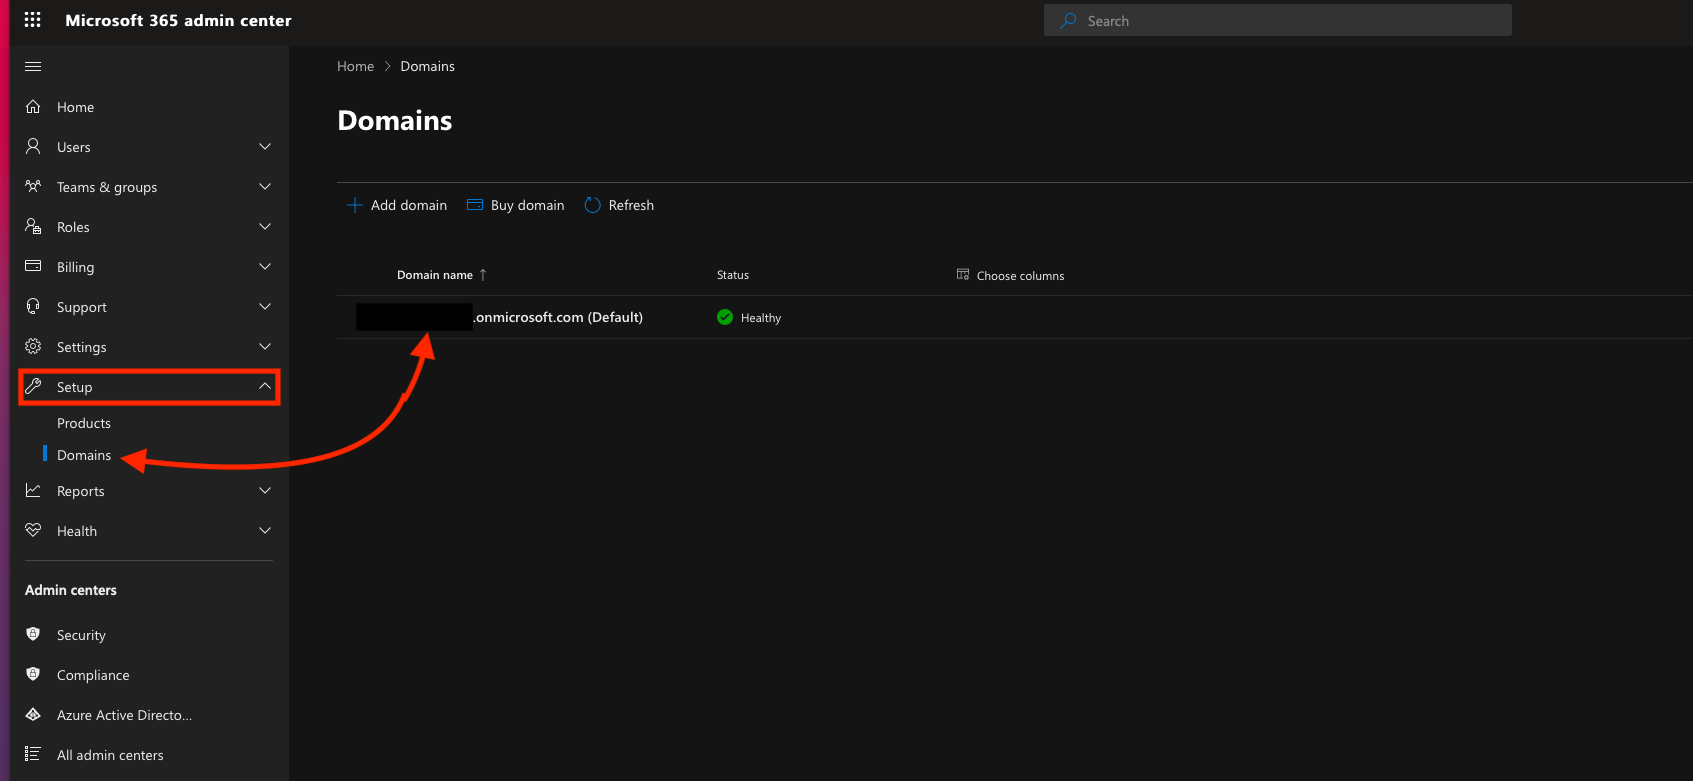This screenshot has height=781, width=1693.
Task: Collapse navigation with hamburger menu icon
Action: [33, 67]
